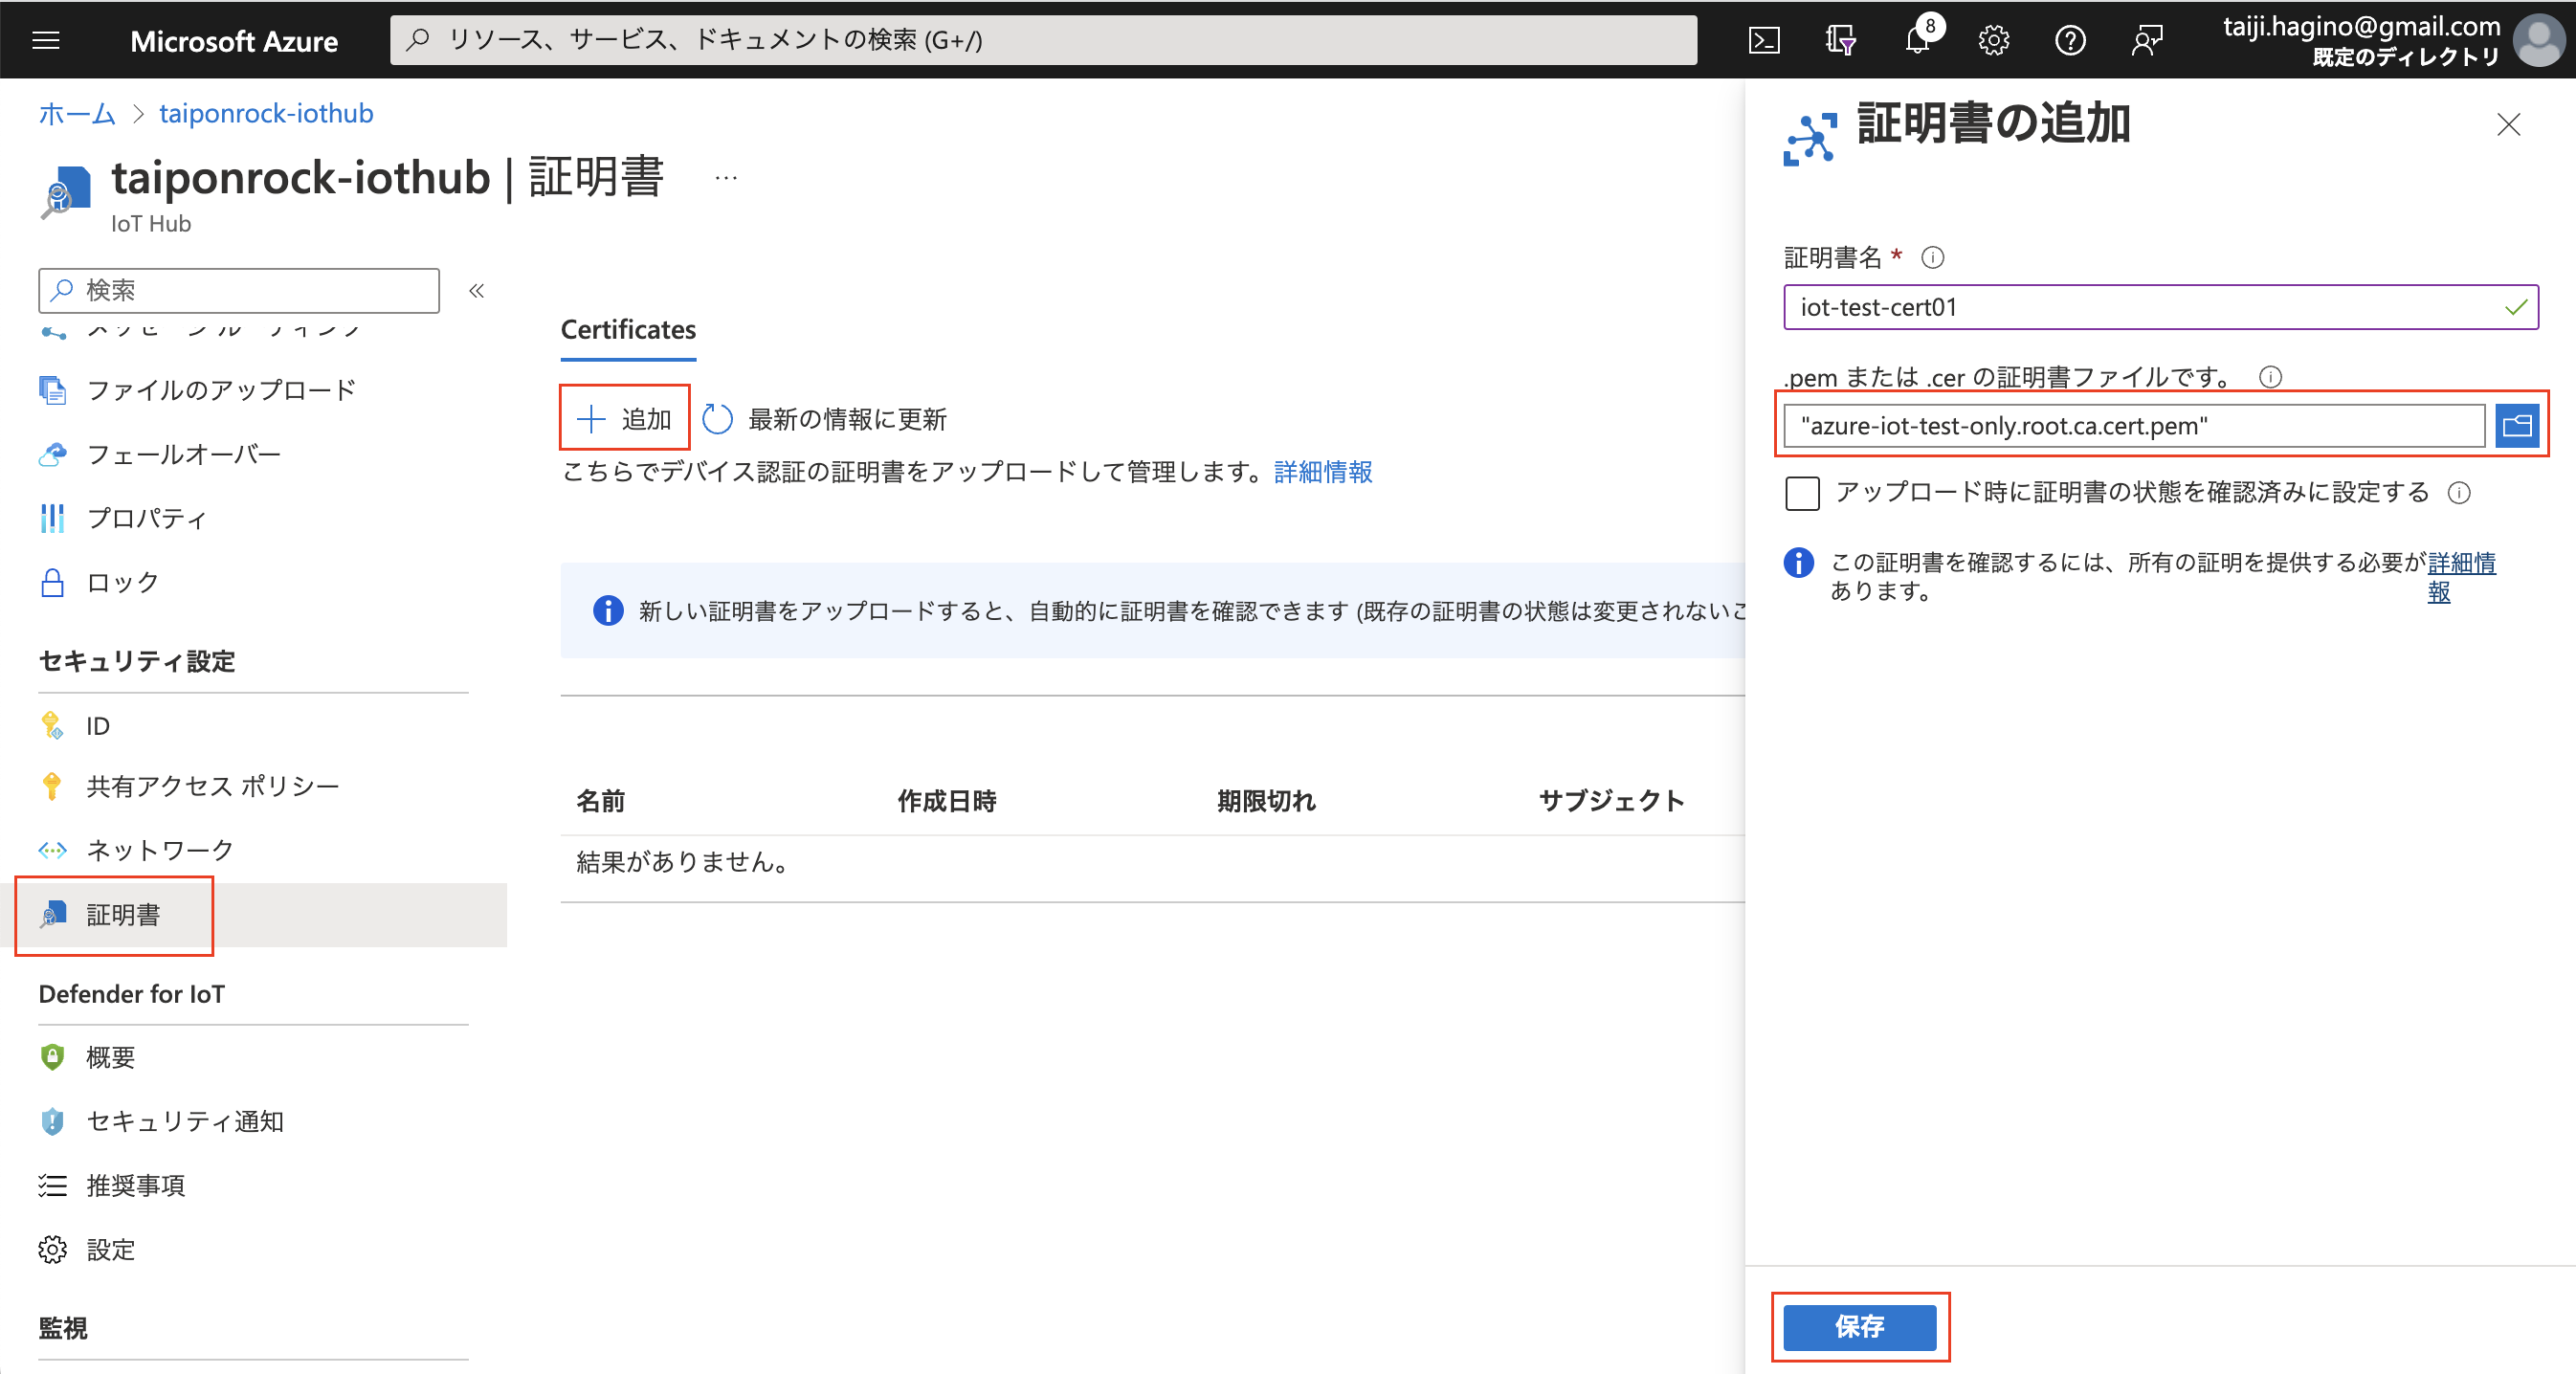Open the notifications bell showing 8 alerts
The image size is (2576, 1374).
(x=1917, y=40)
